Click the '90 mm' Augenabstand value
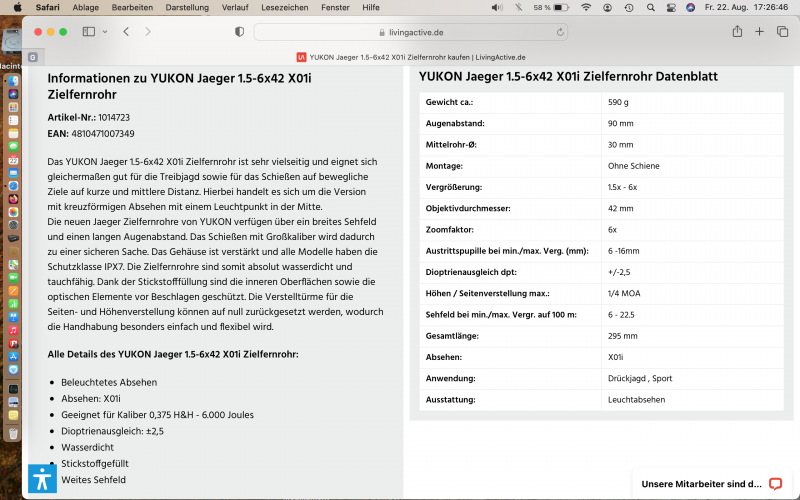Screen dimensions: 800x500 point(620,123)
